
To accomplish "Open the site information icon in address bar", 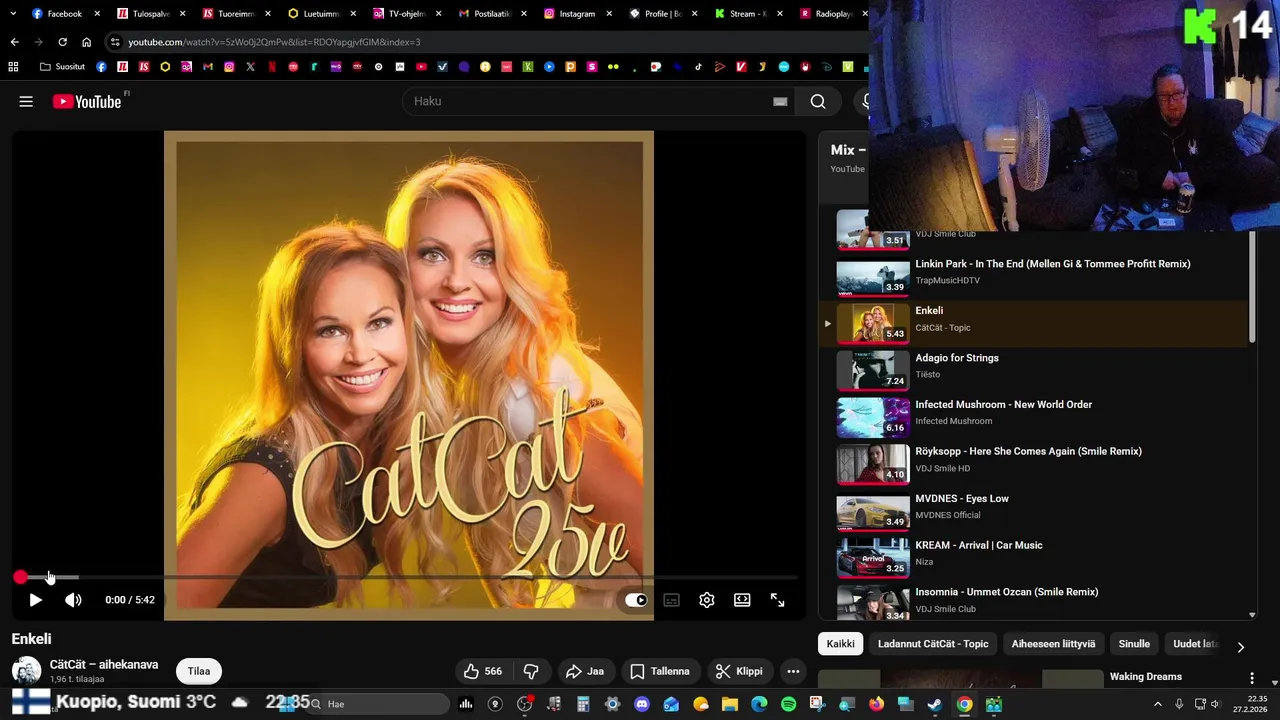I will (x=116, y=42).
